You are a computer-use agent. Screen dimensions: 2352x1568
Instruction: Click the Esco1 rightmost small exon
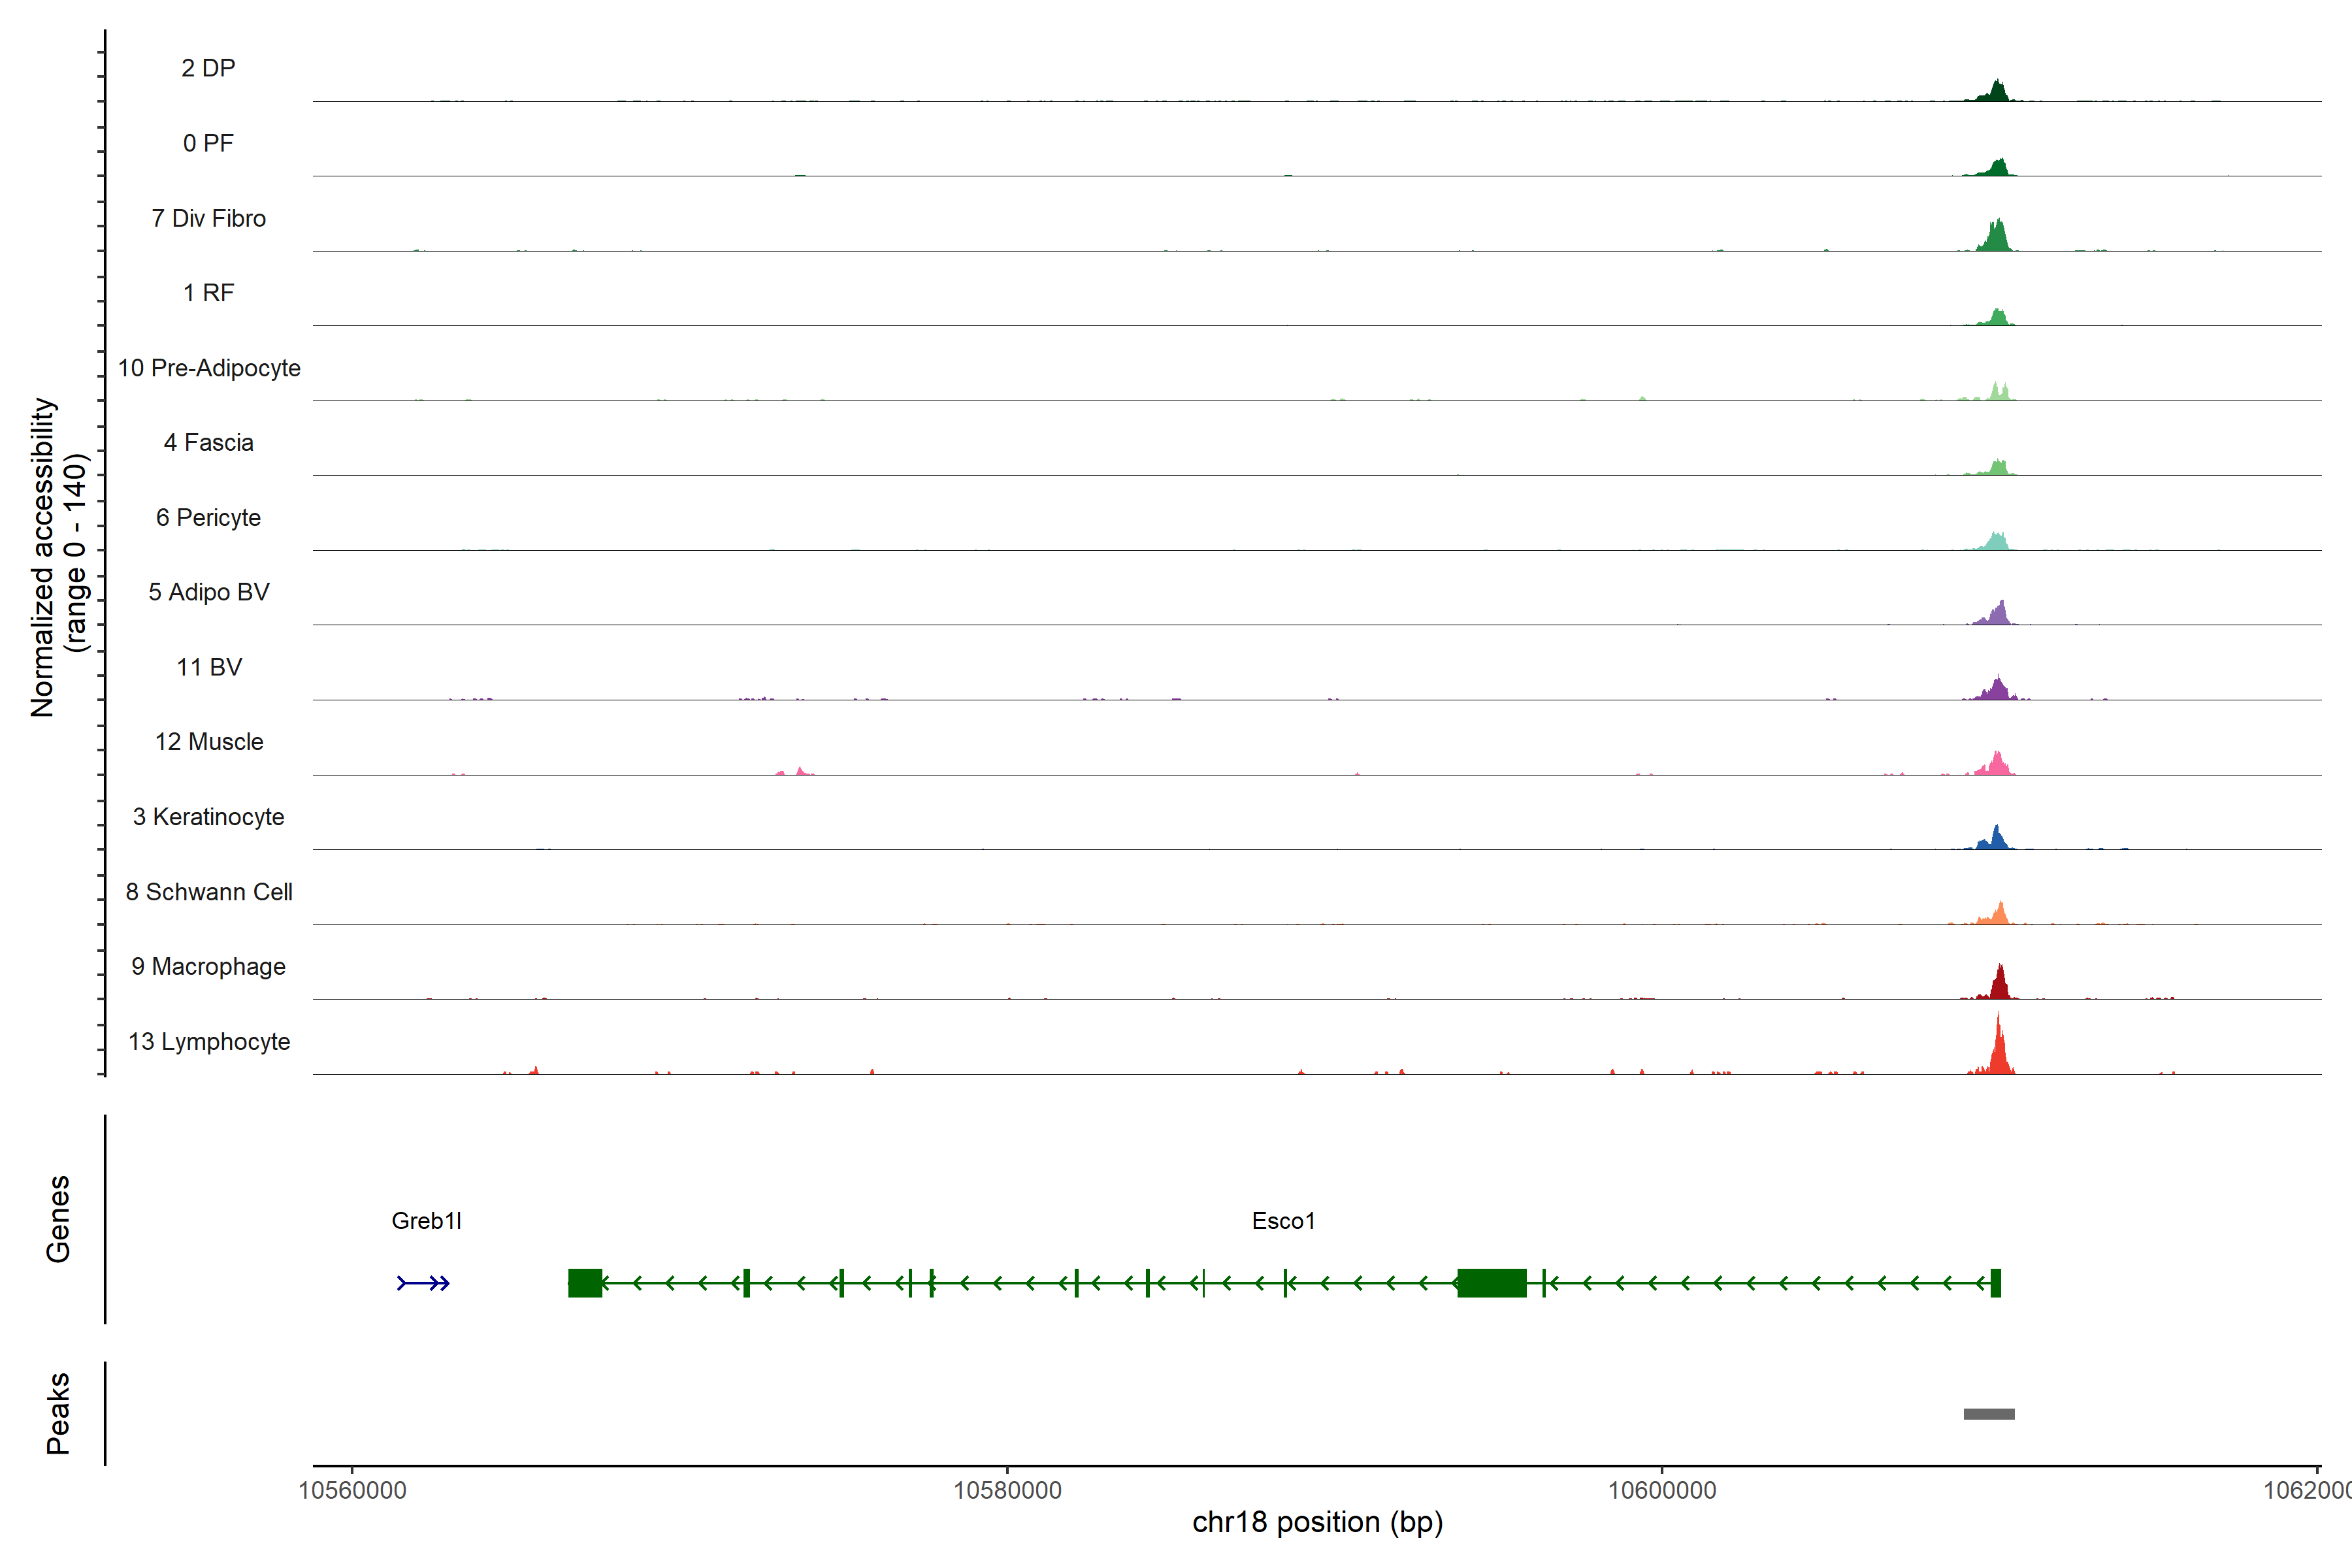(x=1996, y=1283)
